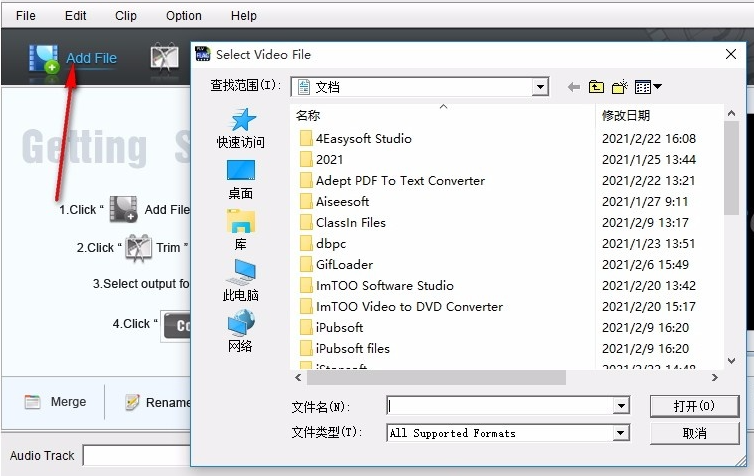Viewport: 754px width, 476px height.
Task: Open 网络 network location
Action: click(x=240, y=331)
